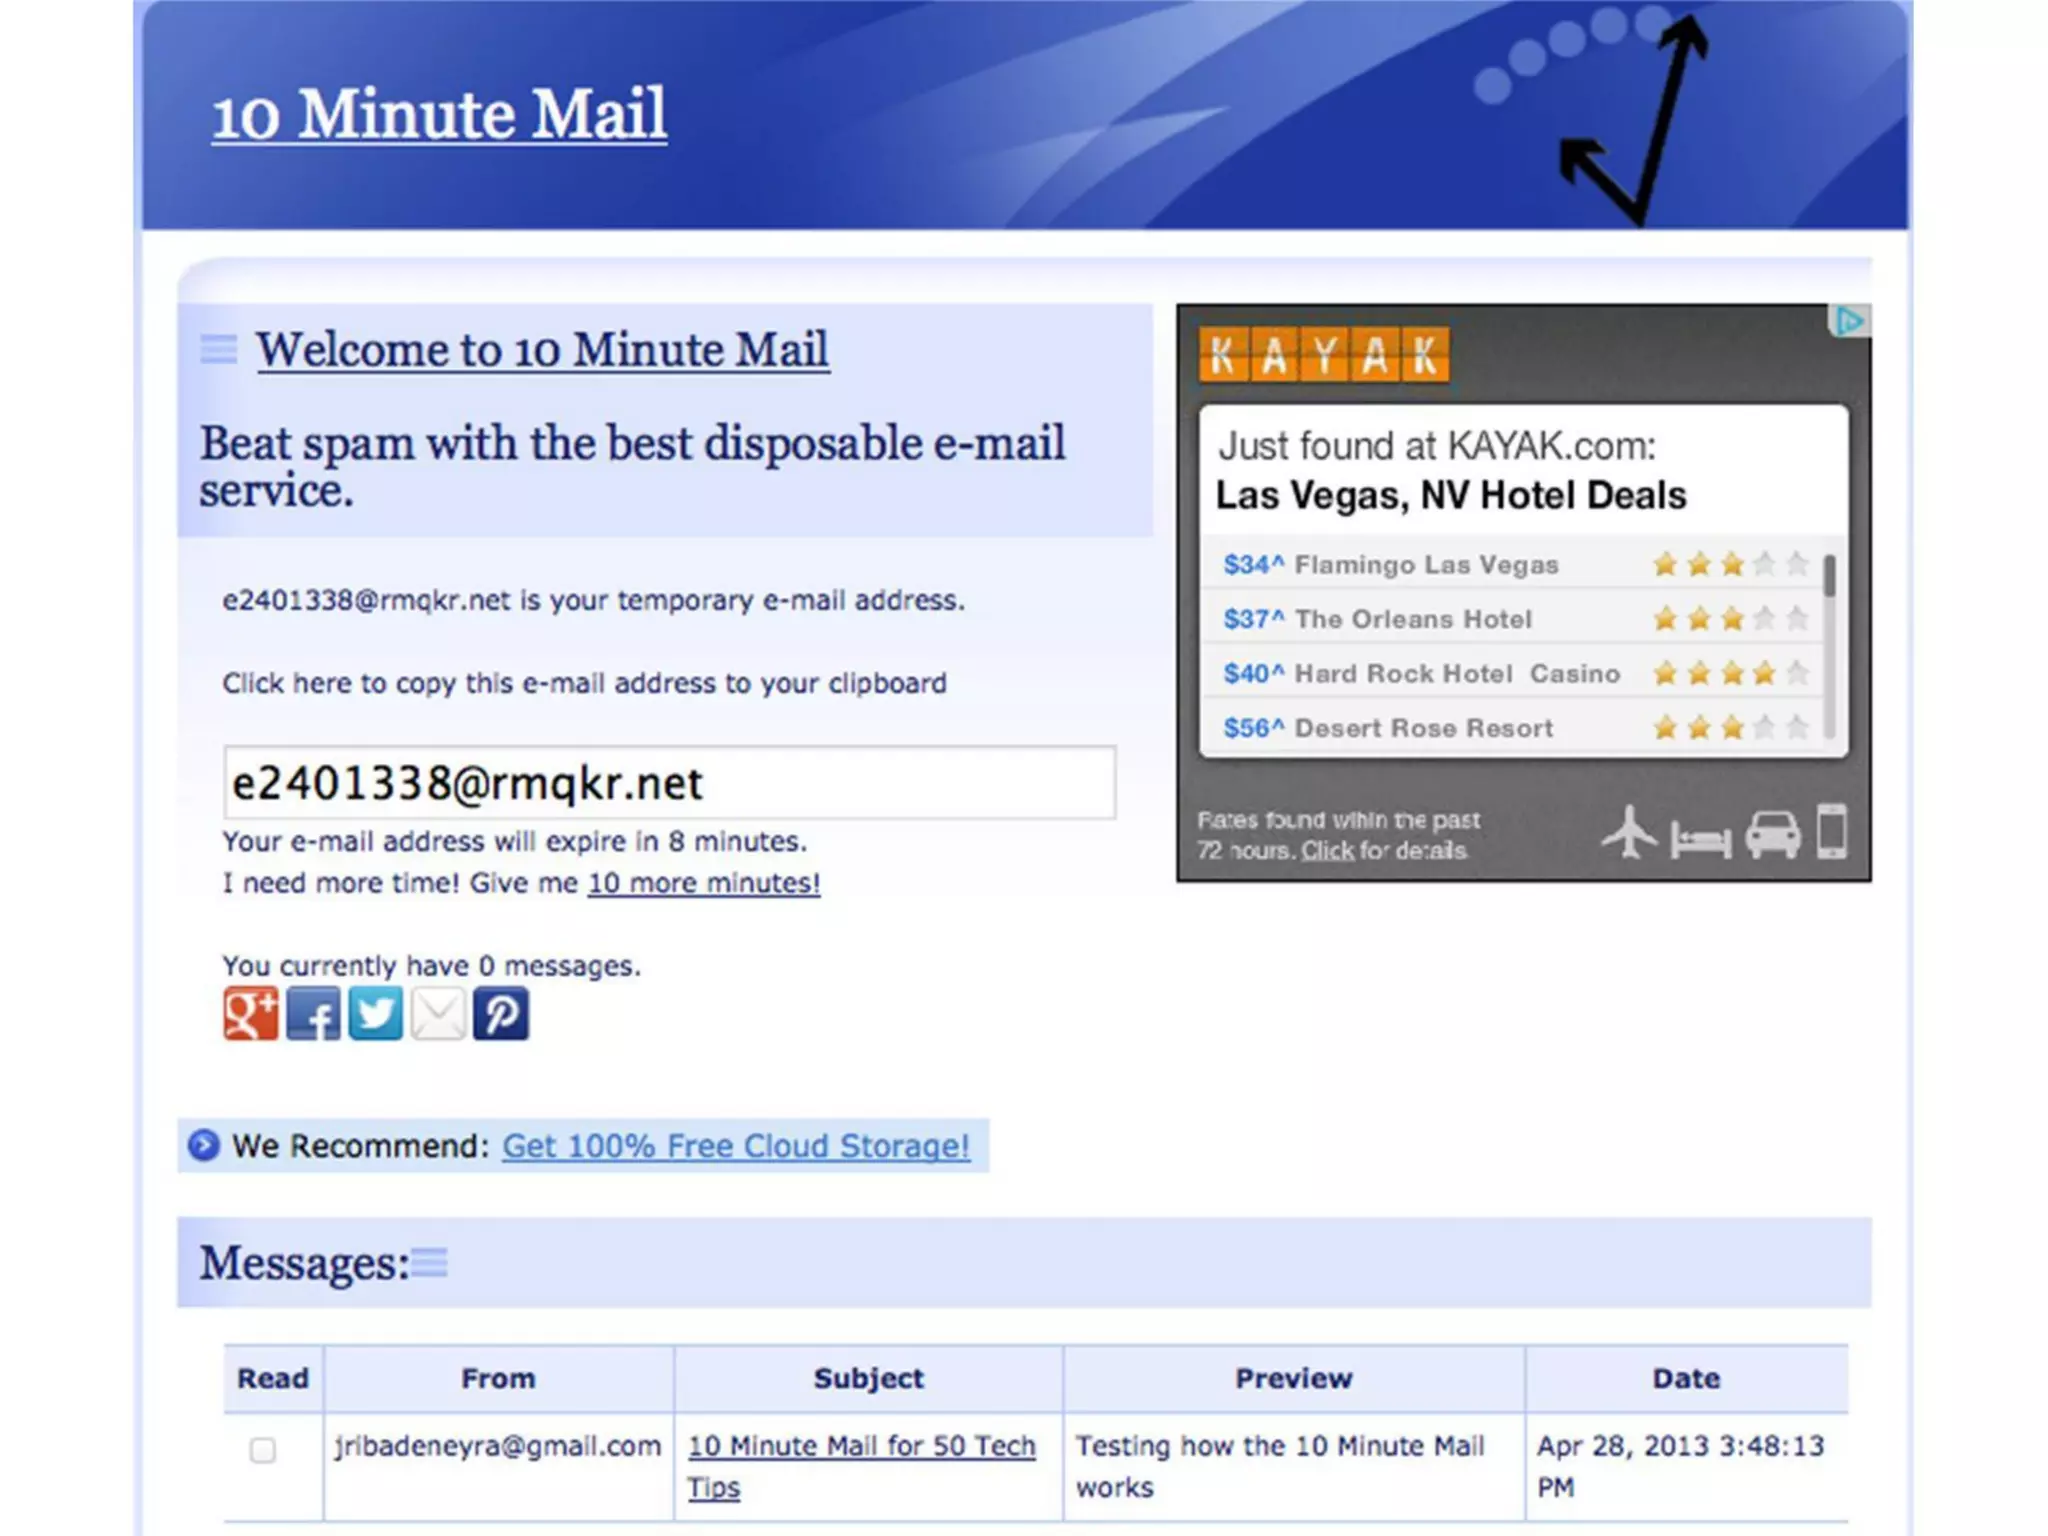
Task: Click the Facebook share icon
Action: 313,1014
